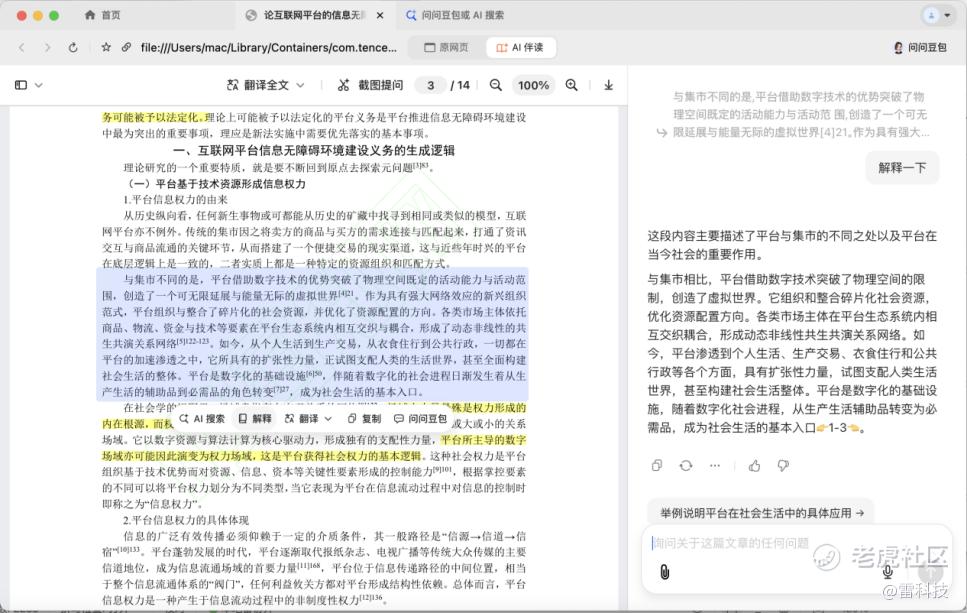Screen dimensions: 967x613
Task: Click the quoted passage reference in the chat
Action: [x=793, y=115]
